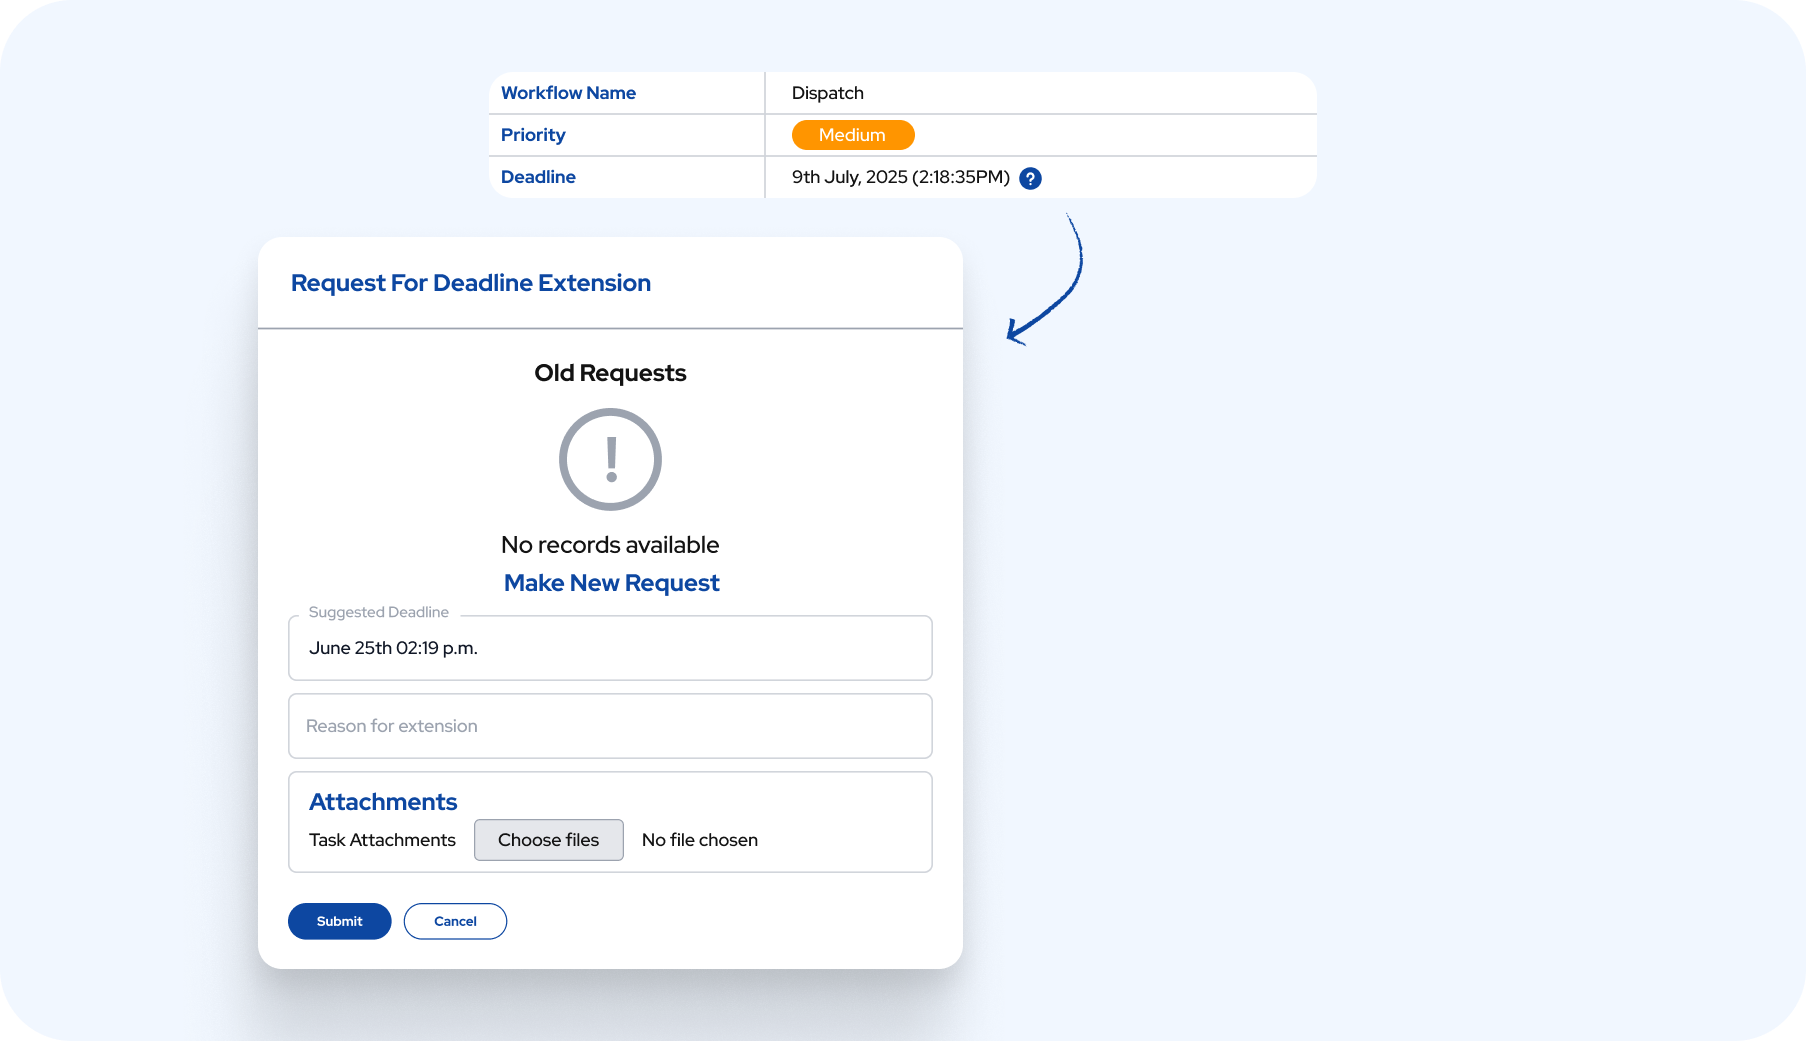Select the Medium priority badge
Image resolution: width=1806 pixels, height=1041 pixels.
click(x=852, y=135)
